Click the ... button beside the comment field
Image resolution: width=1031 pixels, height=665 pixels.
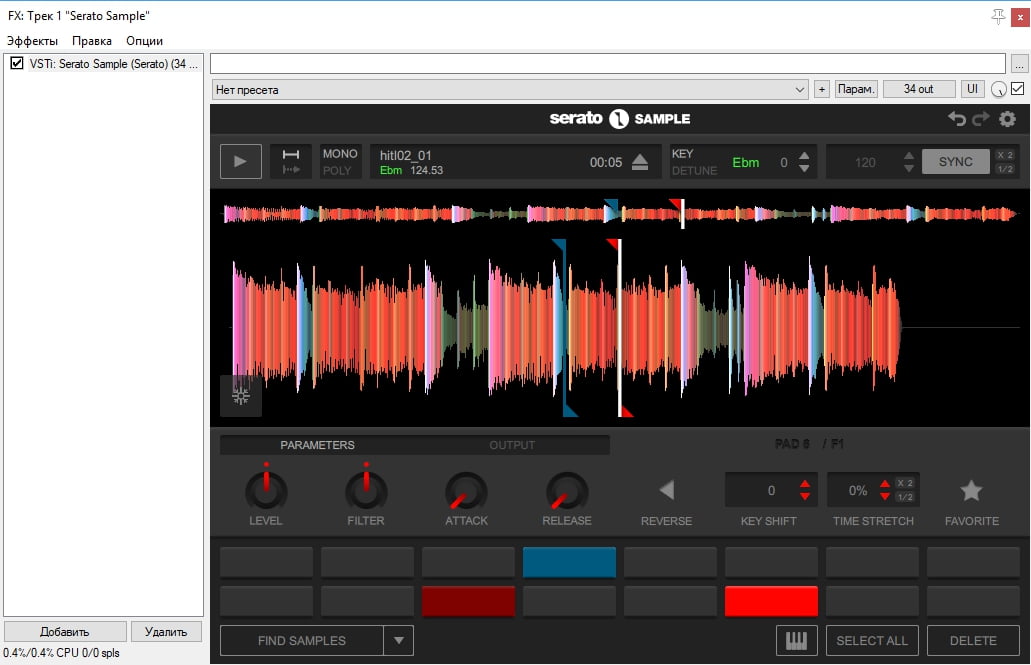(1019, 64)
